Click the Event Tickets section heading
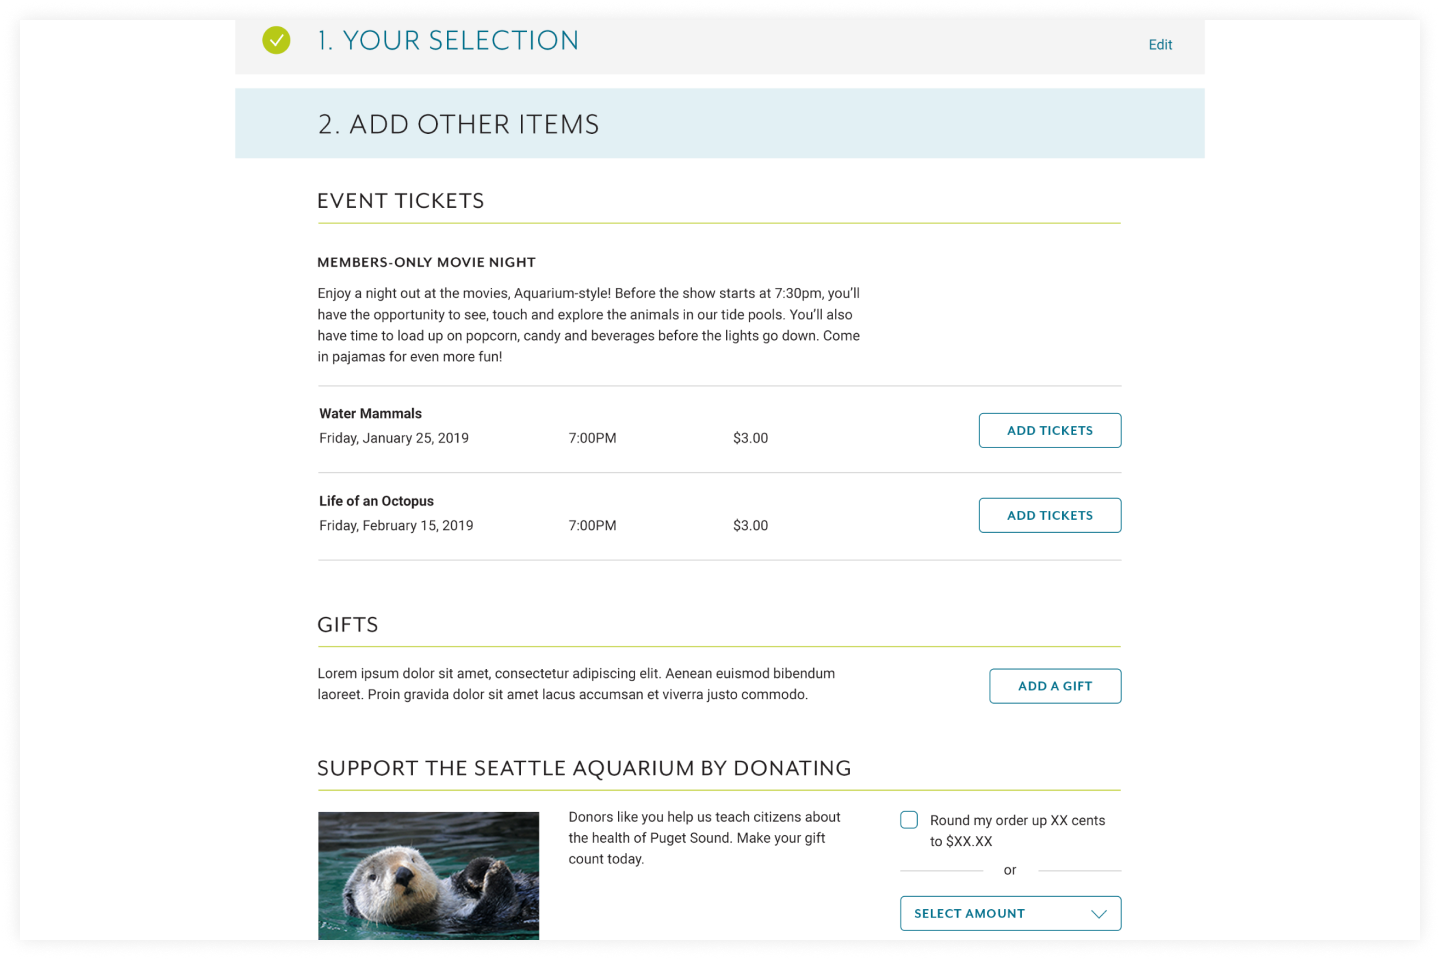The height and width of the screenshot is (960, 1440). click(x=400, y=201)
